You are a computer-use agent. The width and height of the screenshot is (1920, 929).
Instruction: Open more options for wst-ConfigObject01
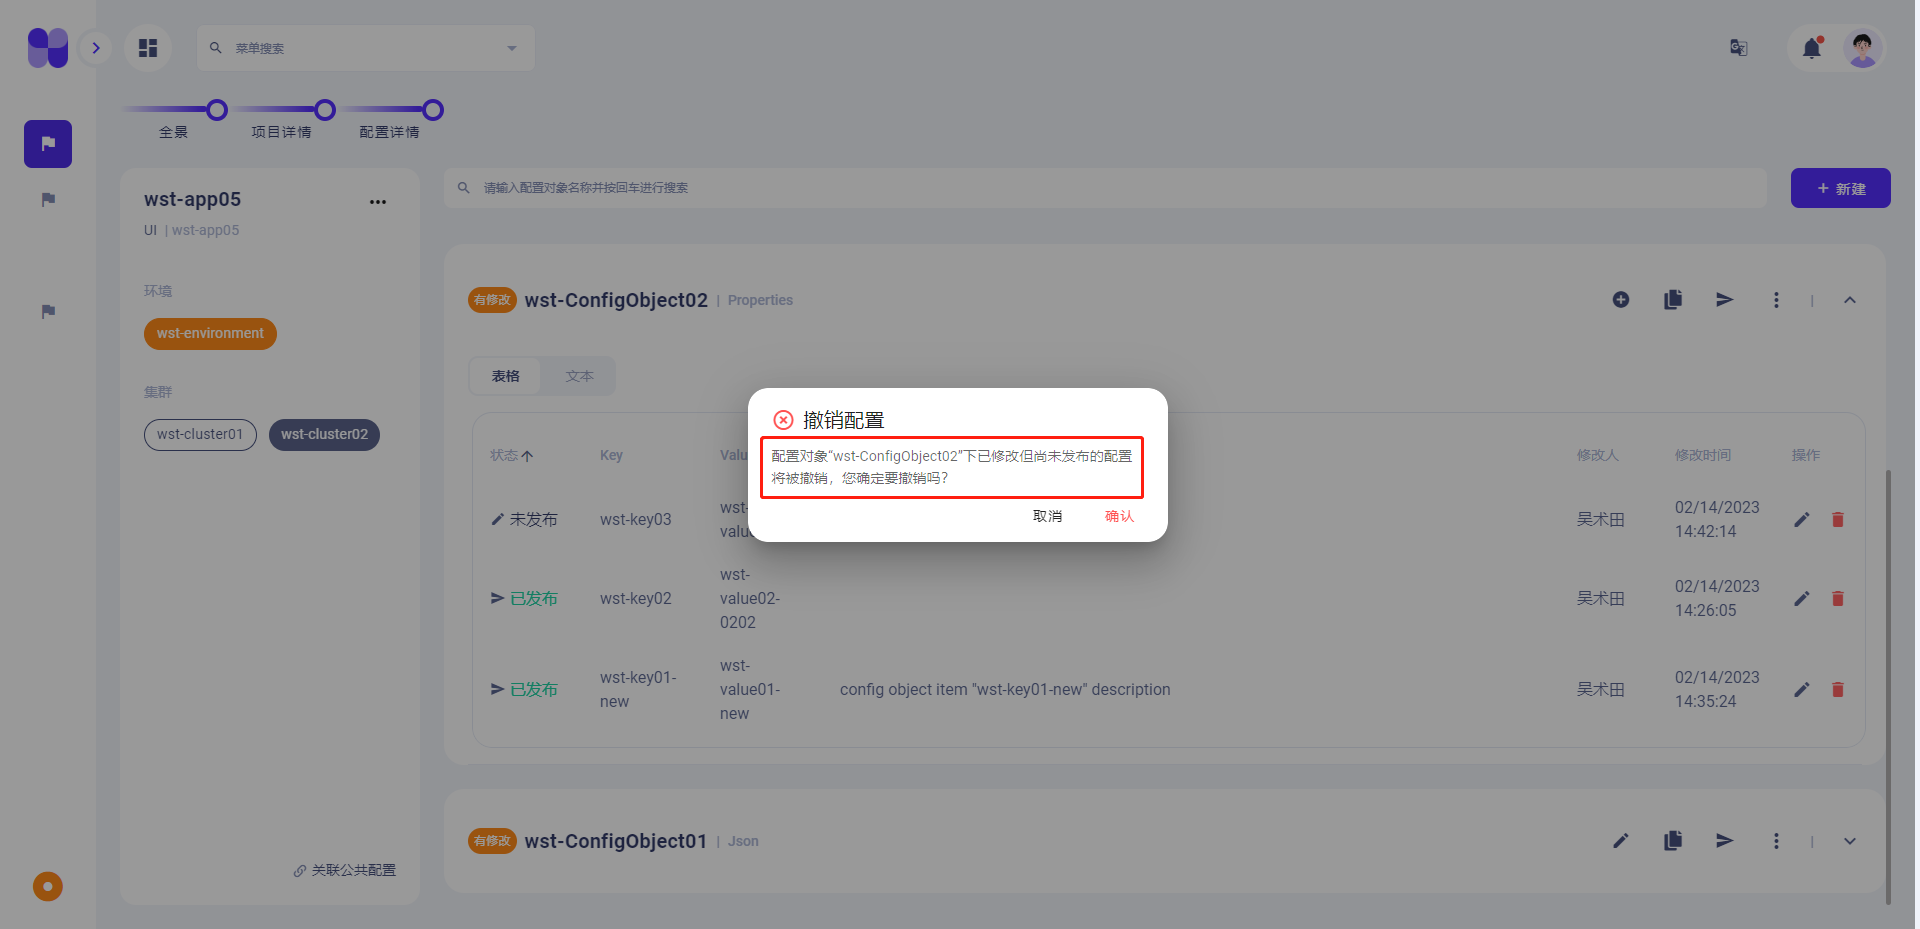click(x=1776, y=841)
